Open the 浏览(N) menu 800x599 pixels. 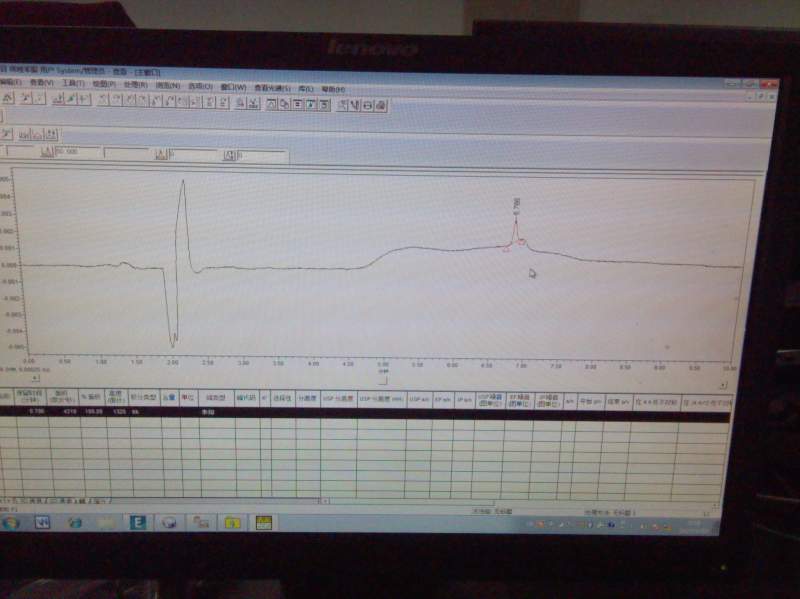pos(167,86)
